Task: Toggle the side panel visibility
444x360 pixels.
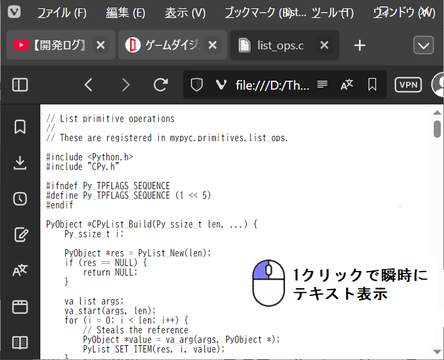Action: 20,85
